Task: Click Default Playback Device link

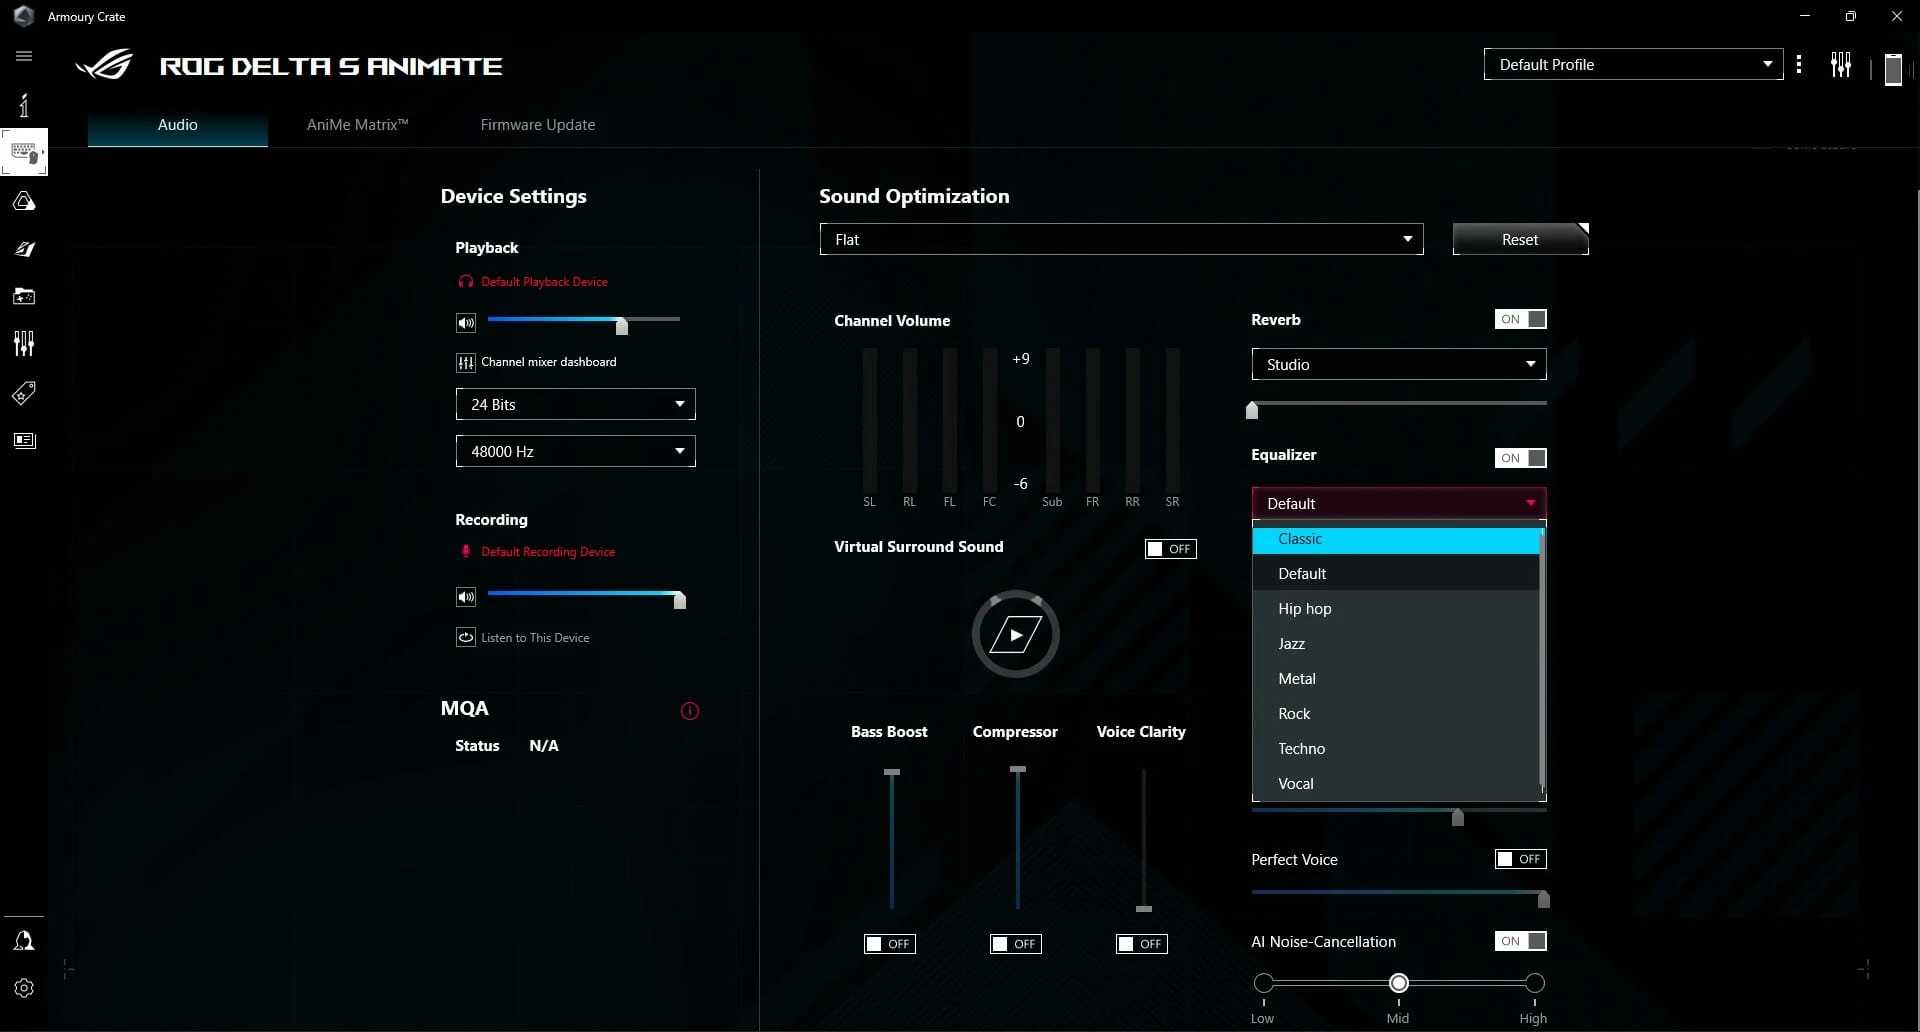Action: tap(544, 282)
